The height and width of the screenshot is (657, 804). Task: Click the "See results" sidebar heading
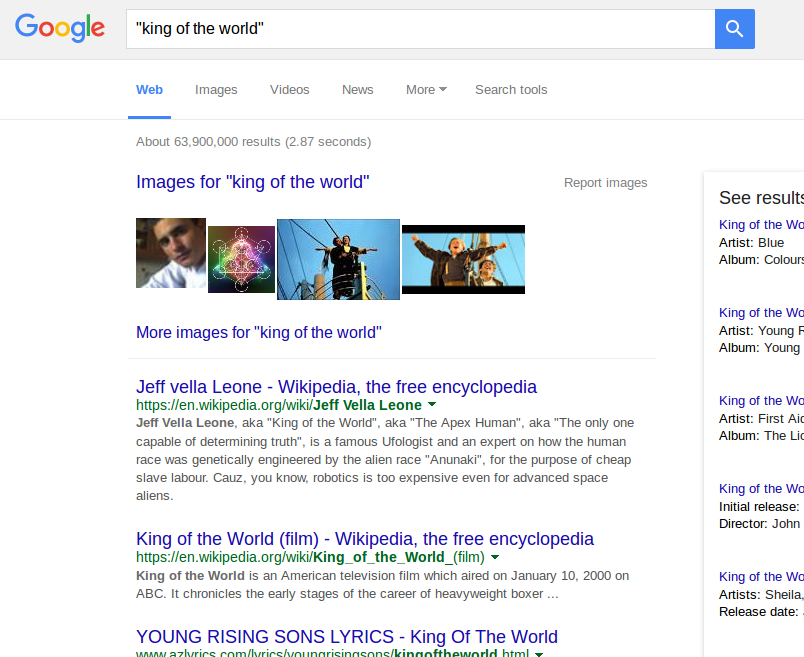761,197
